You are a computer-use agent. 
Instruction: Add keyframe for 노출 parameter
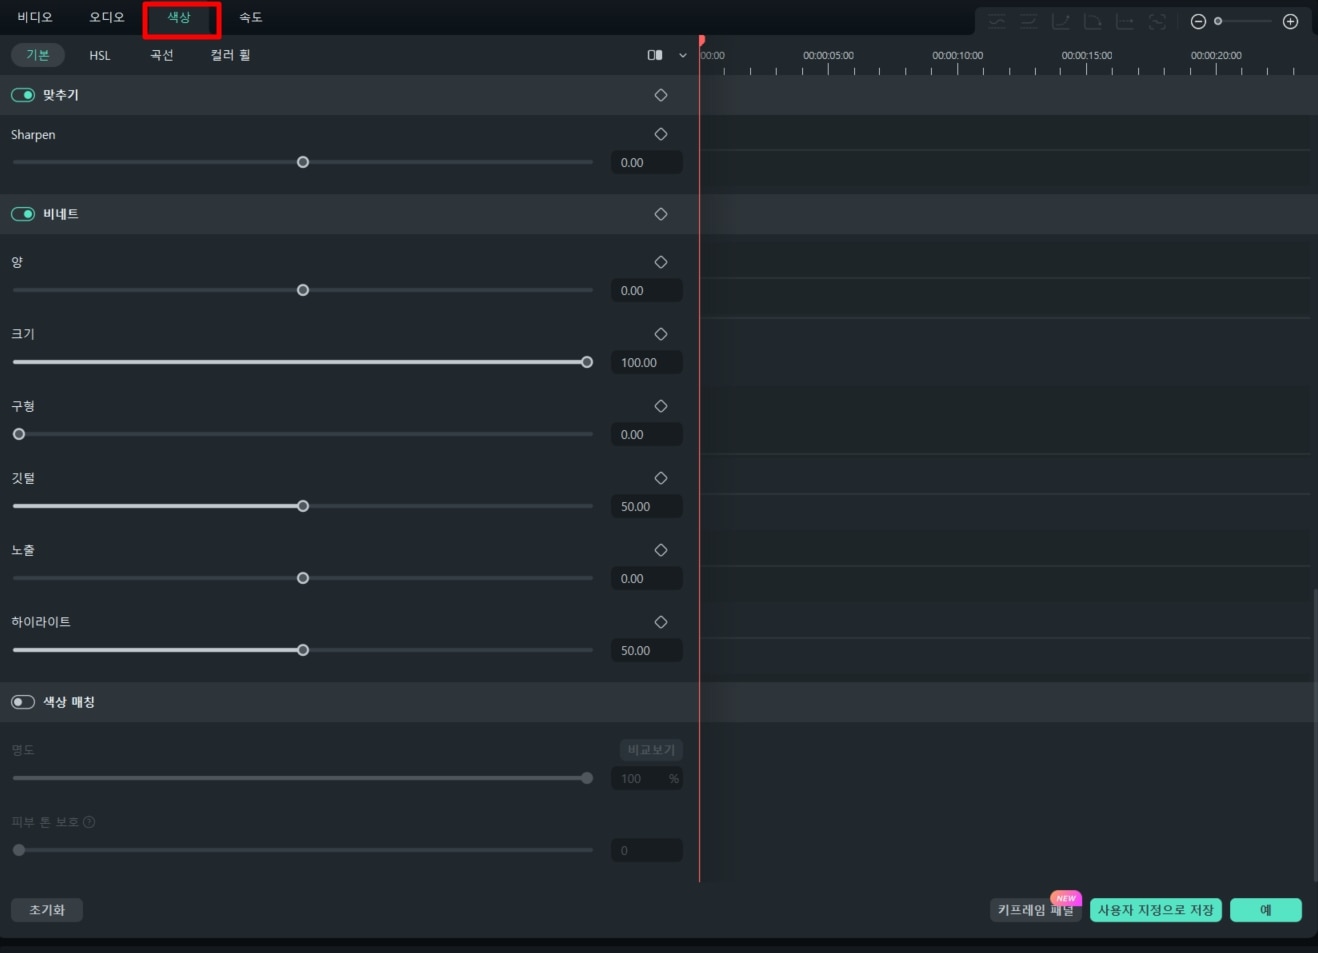click(x=661, y=550)
